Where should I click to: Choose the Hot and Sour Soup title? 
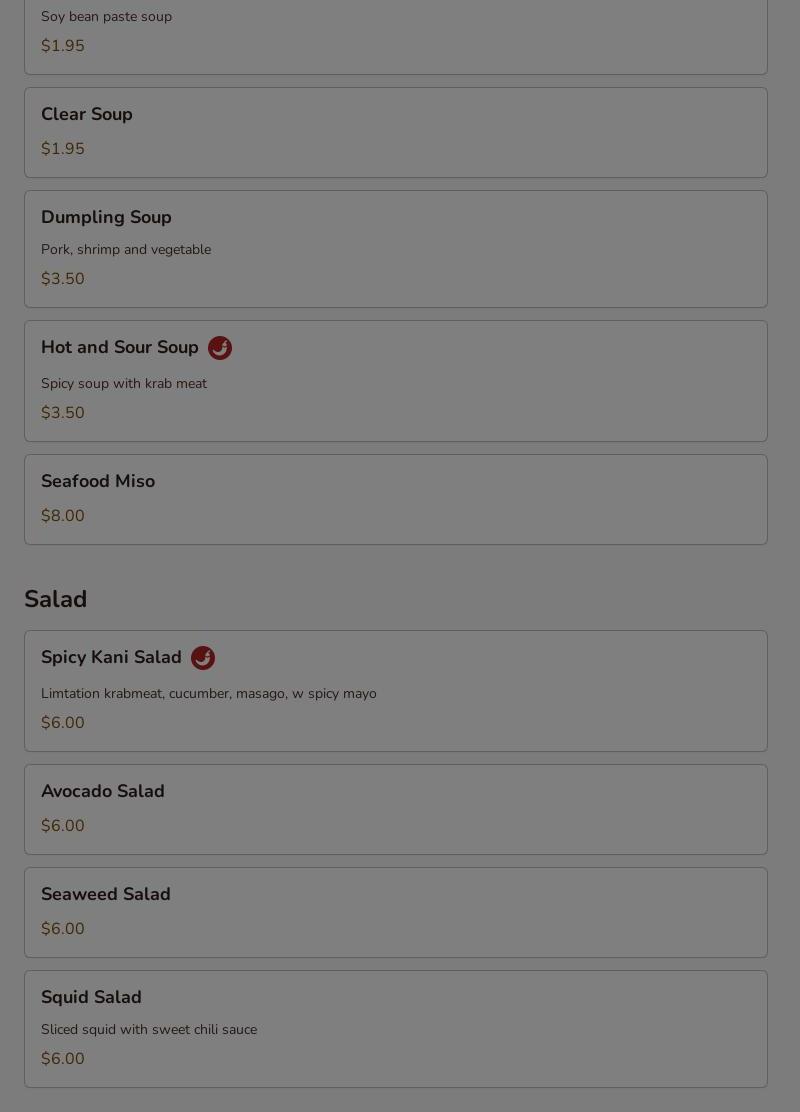(x=120, y=347)
